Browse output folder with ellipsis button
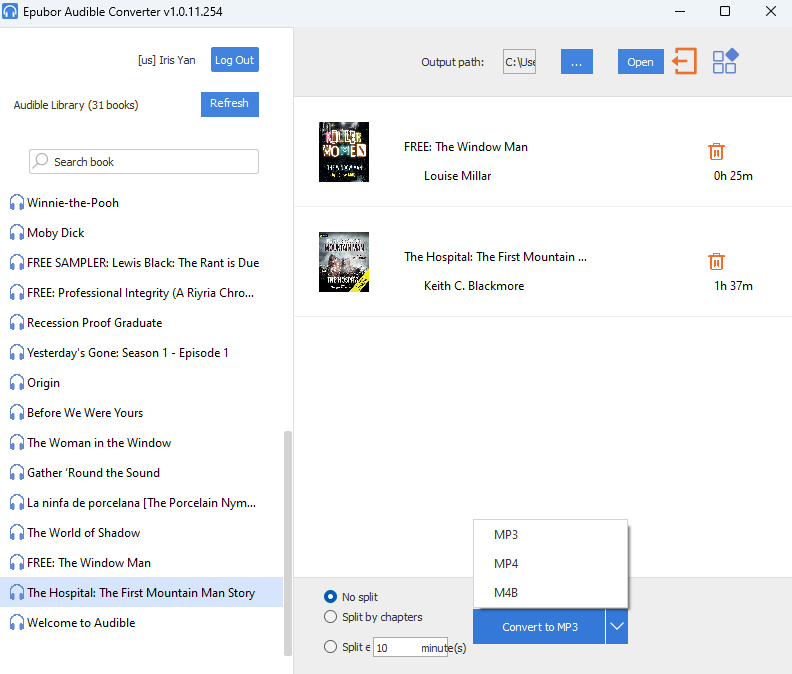 (576, 62)
